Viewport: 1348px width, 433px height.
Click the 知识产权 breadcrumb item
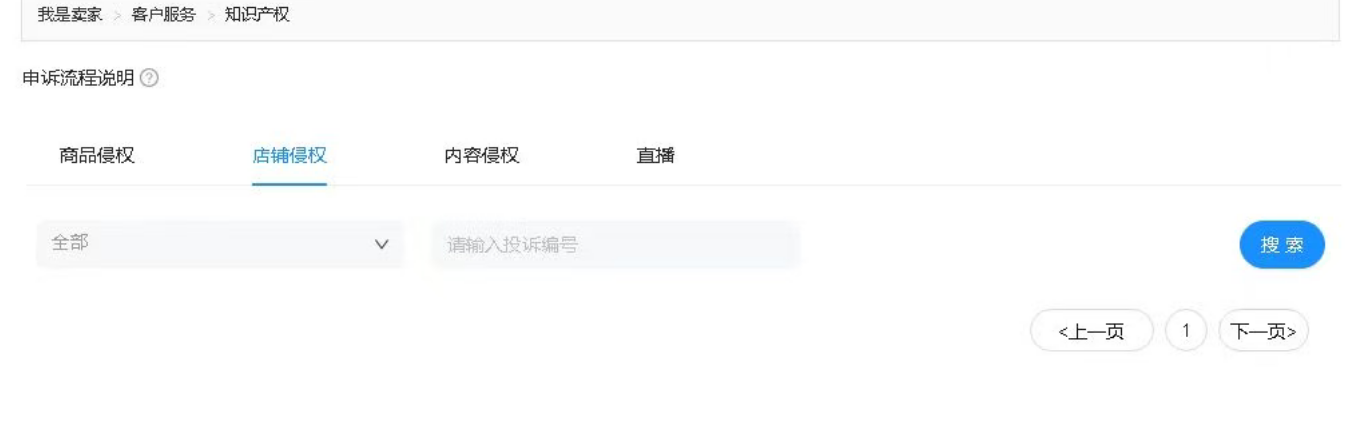[257, 16]
